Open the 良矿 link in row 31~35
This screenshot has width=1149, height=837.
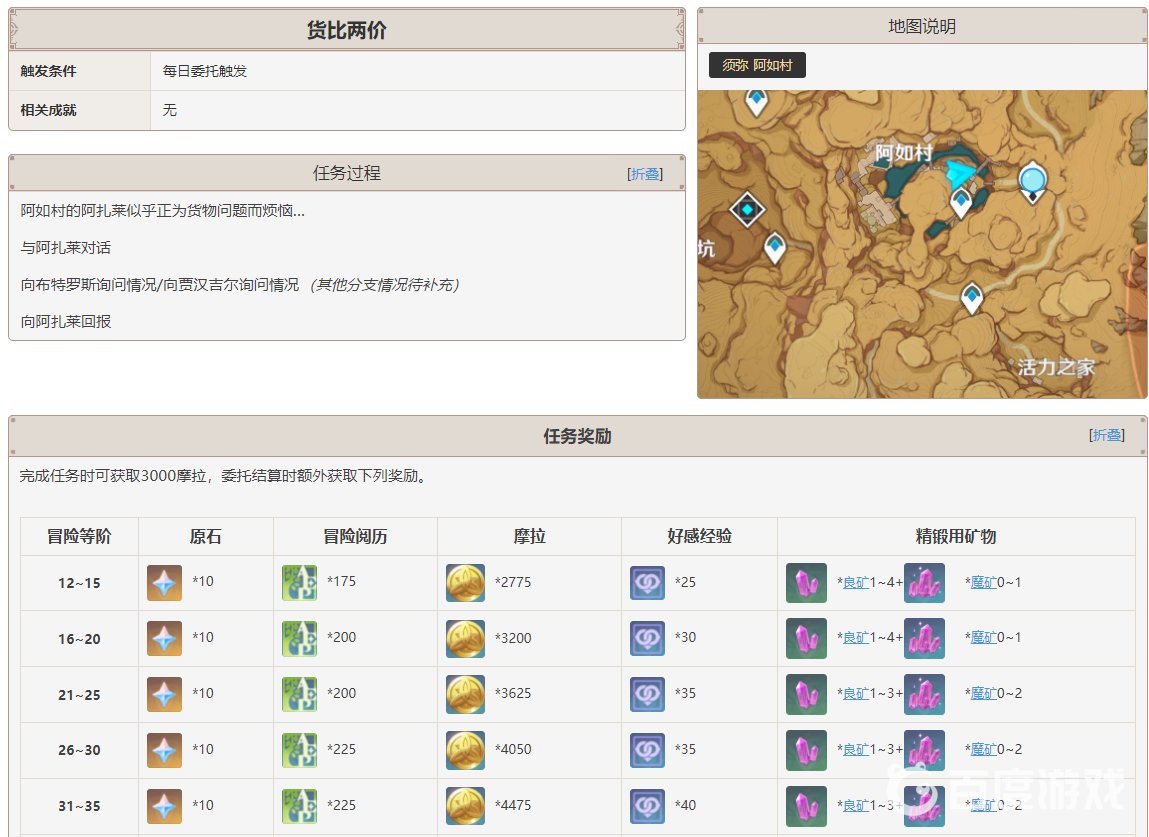pos(856,806)
